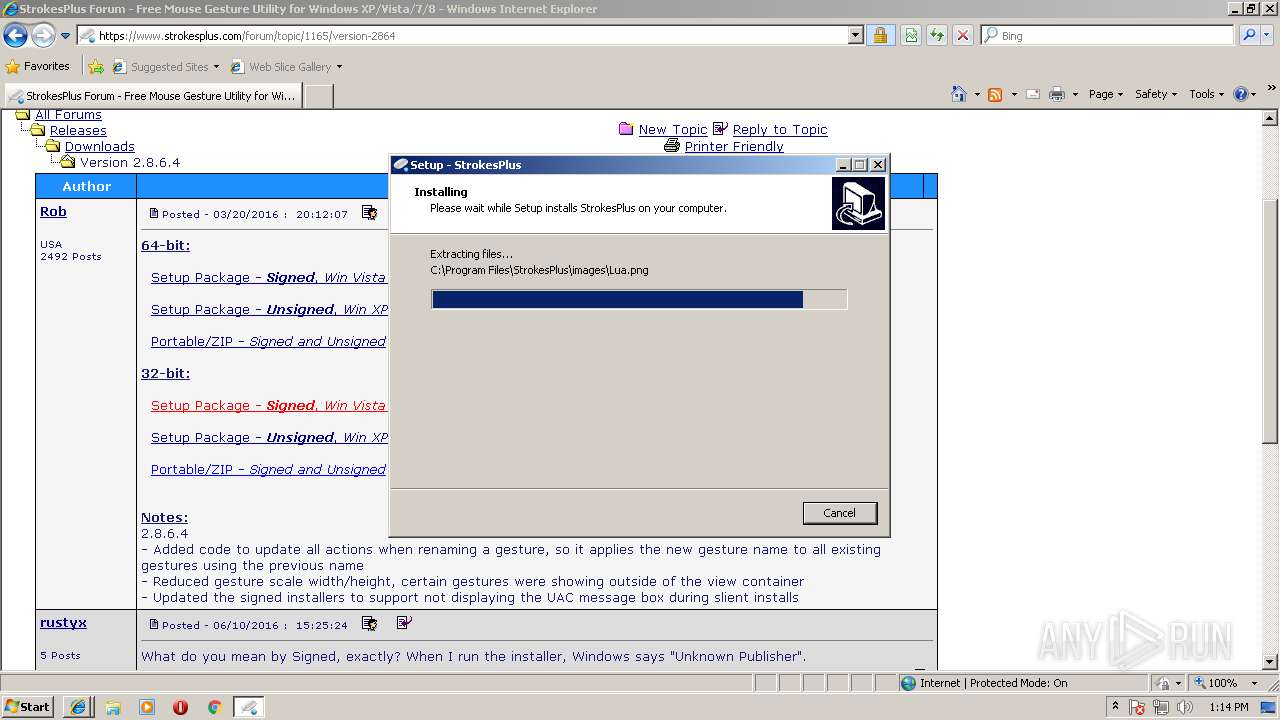This screenshot has width=1280, height=720.
Task: Open the Downloads breadcrumb link
Action: (99, 146)
